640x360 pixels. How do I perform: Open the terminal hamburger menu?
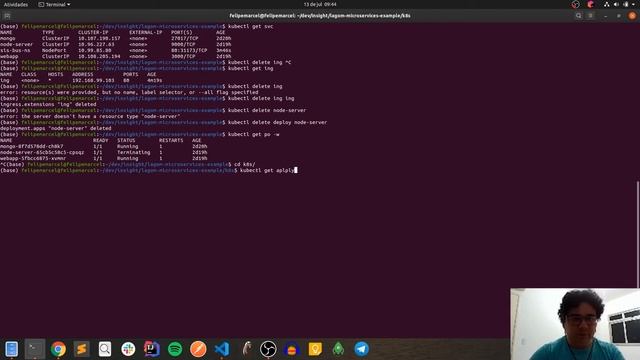click(590, 16)
